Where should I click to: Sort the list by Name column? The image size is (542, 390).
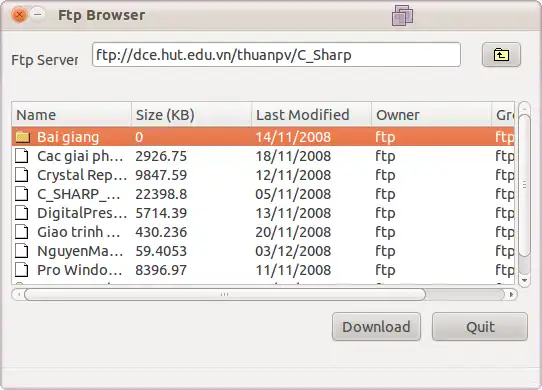pyautogui.click(x=72, y=115)
